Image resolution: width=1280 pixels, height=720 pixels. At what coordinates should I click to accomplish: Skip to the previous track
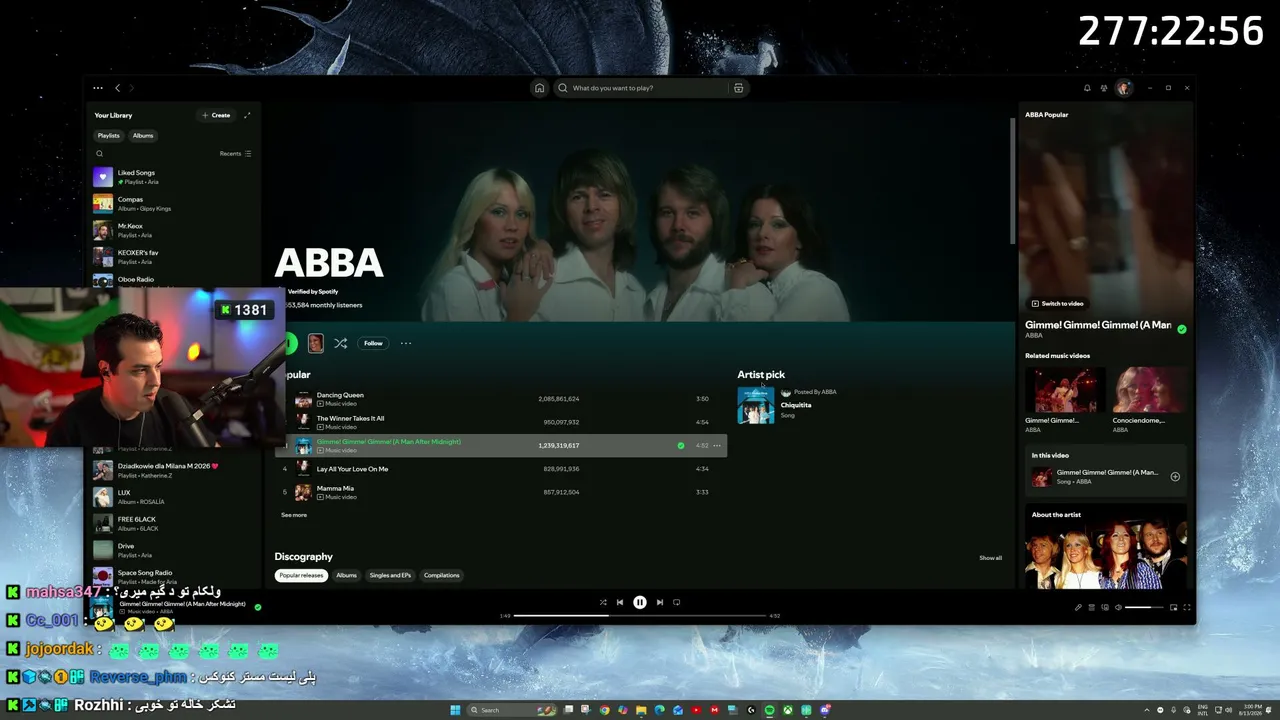click(620, 602)
